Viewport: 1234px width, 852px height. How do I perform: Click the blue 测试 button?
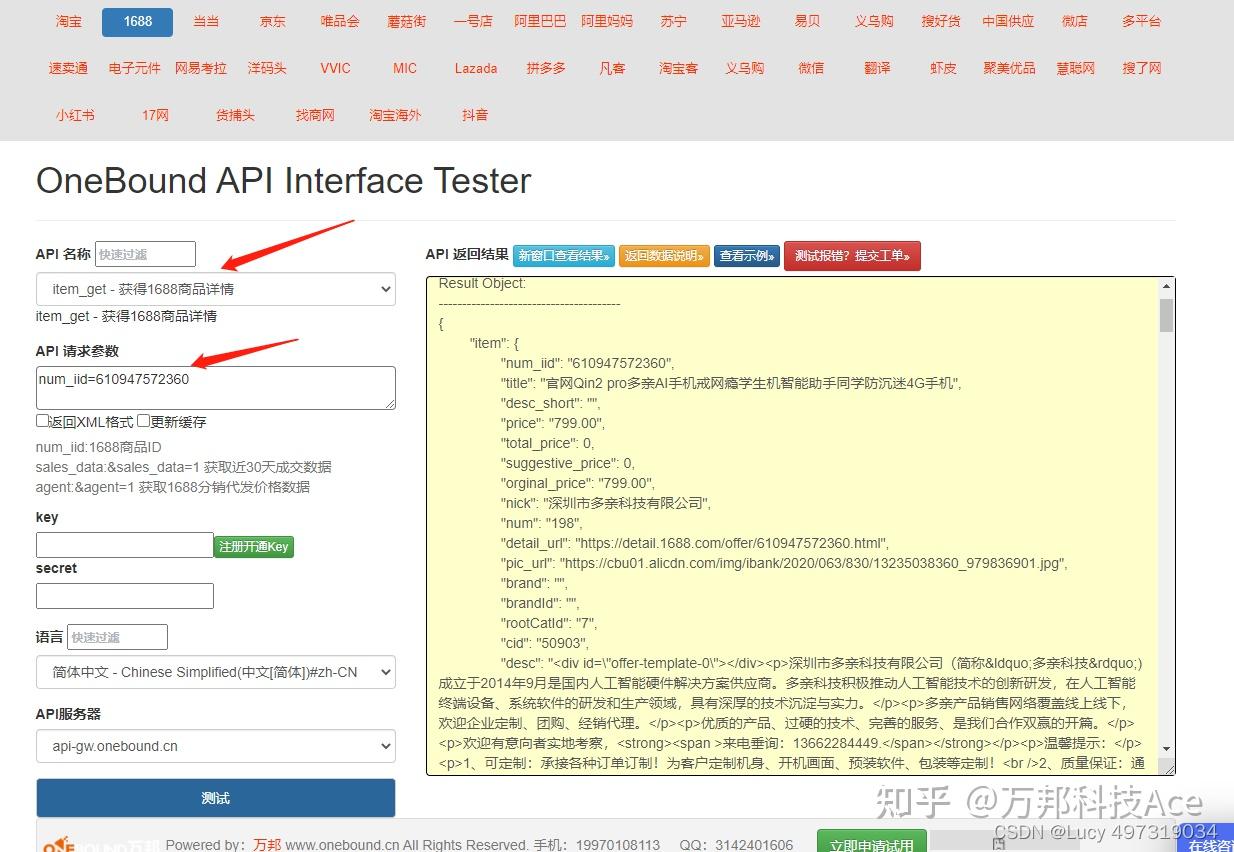pyautogui.click(x=215, y=798)
